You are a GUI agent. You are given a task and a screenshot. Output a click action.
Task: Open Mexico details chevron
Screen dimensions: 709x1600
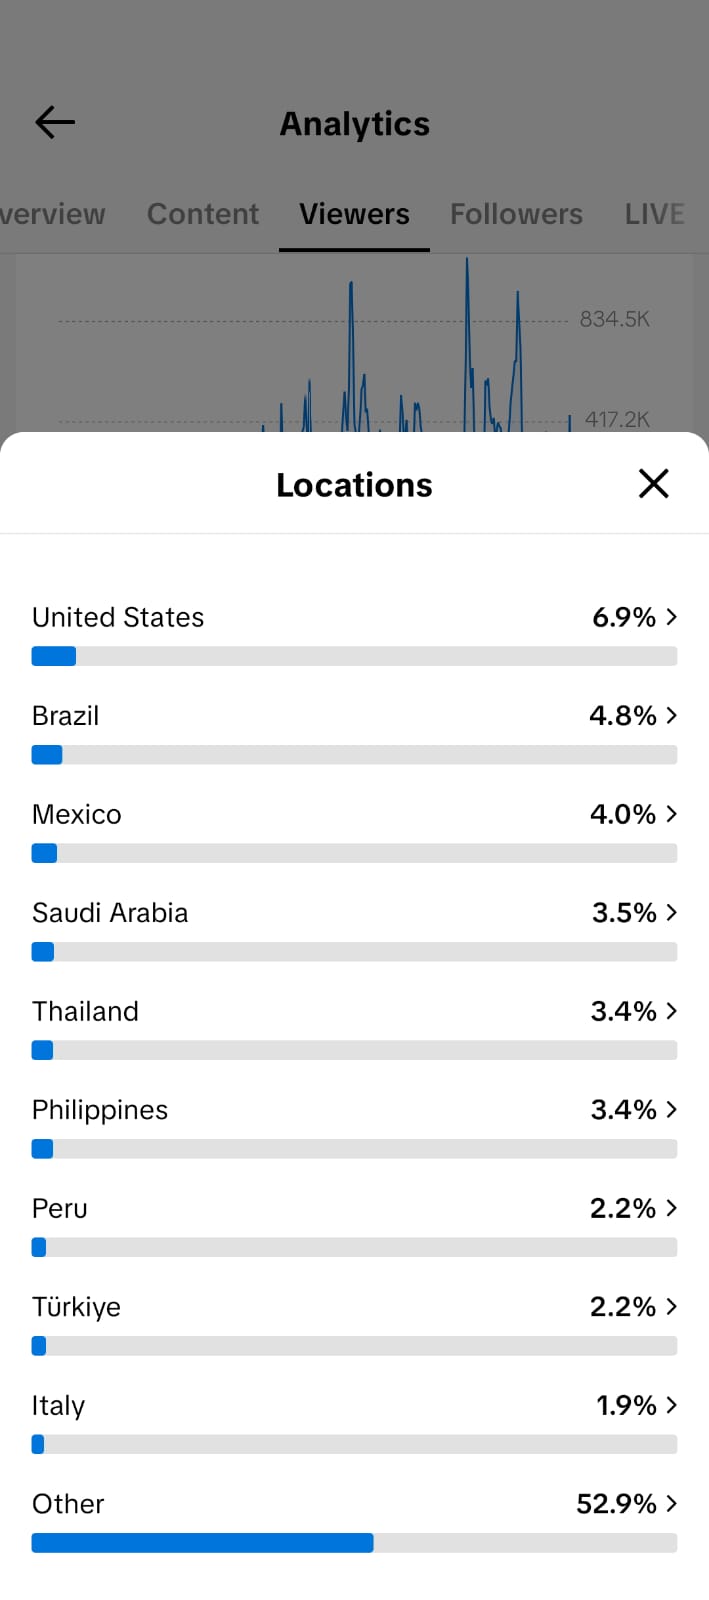coord(672,814)
